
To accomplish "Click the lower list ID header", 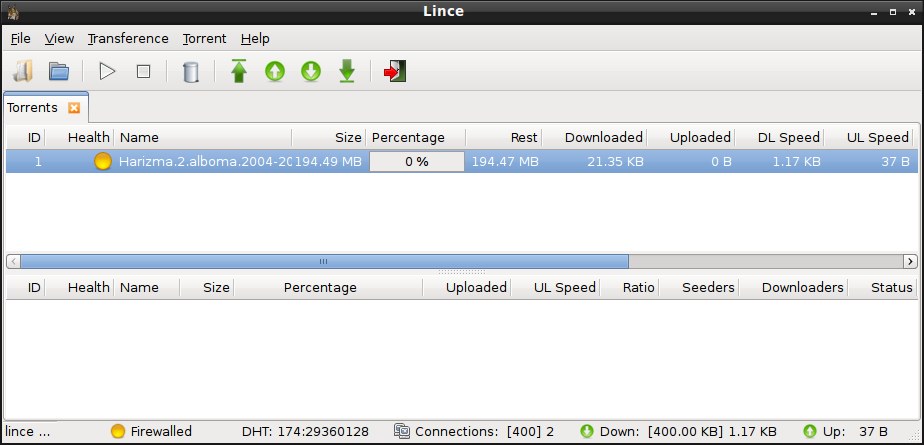I will point(26,288).
